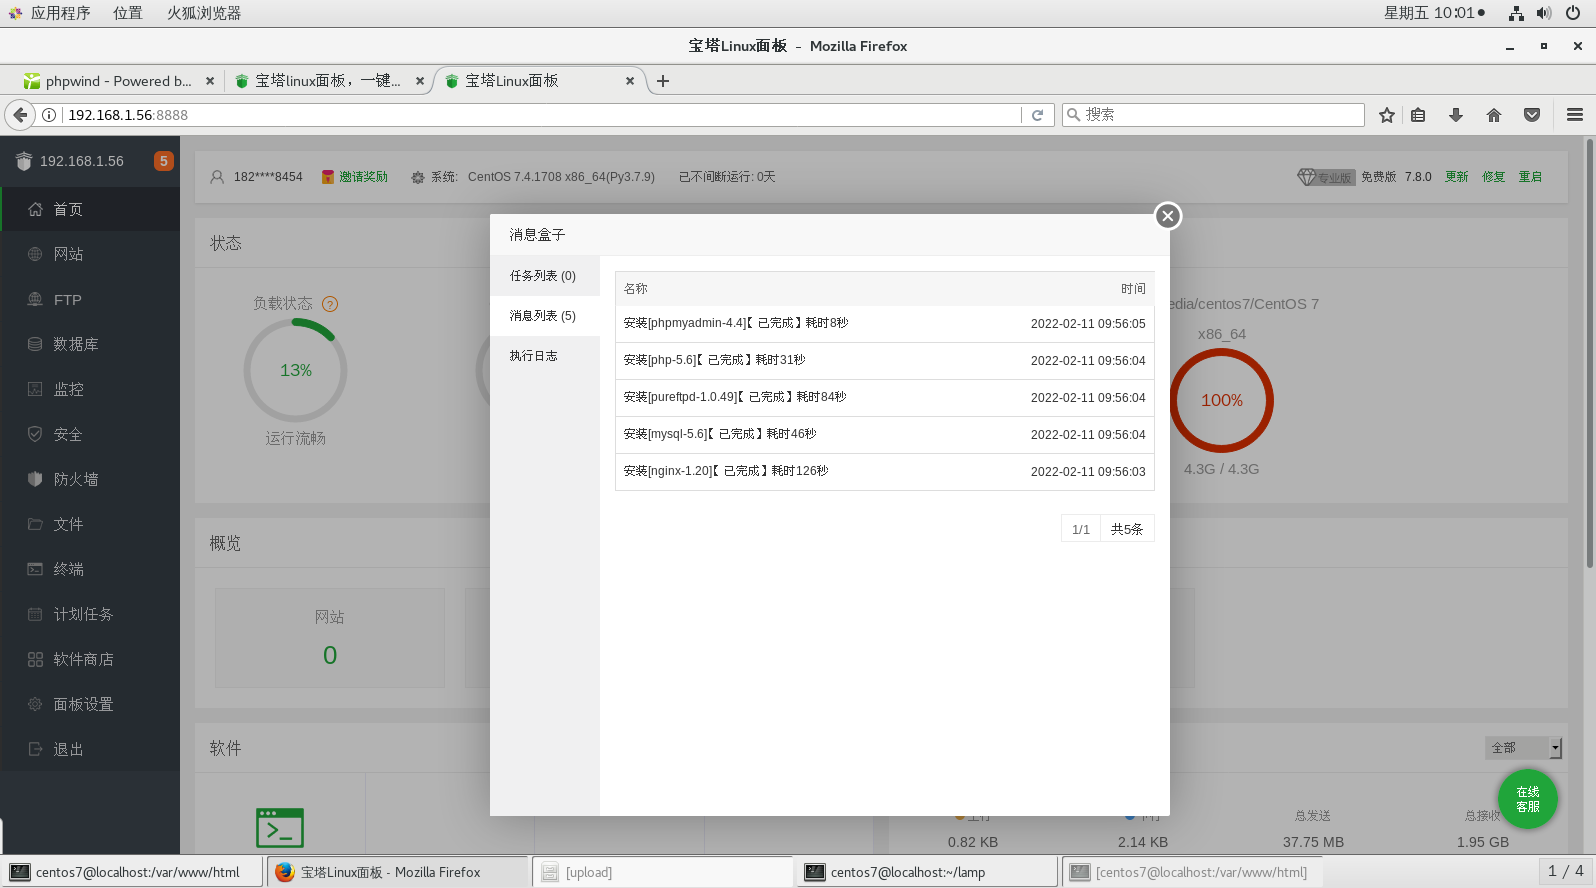Open Firefox downloads arrow icon

click(x=1456, y=115)
